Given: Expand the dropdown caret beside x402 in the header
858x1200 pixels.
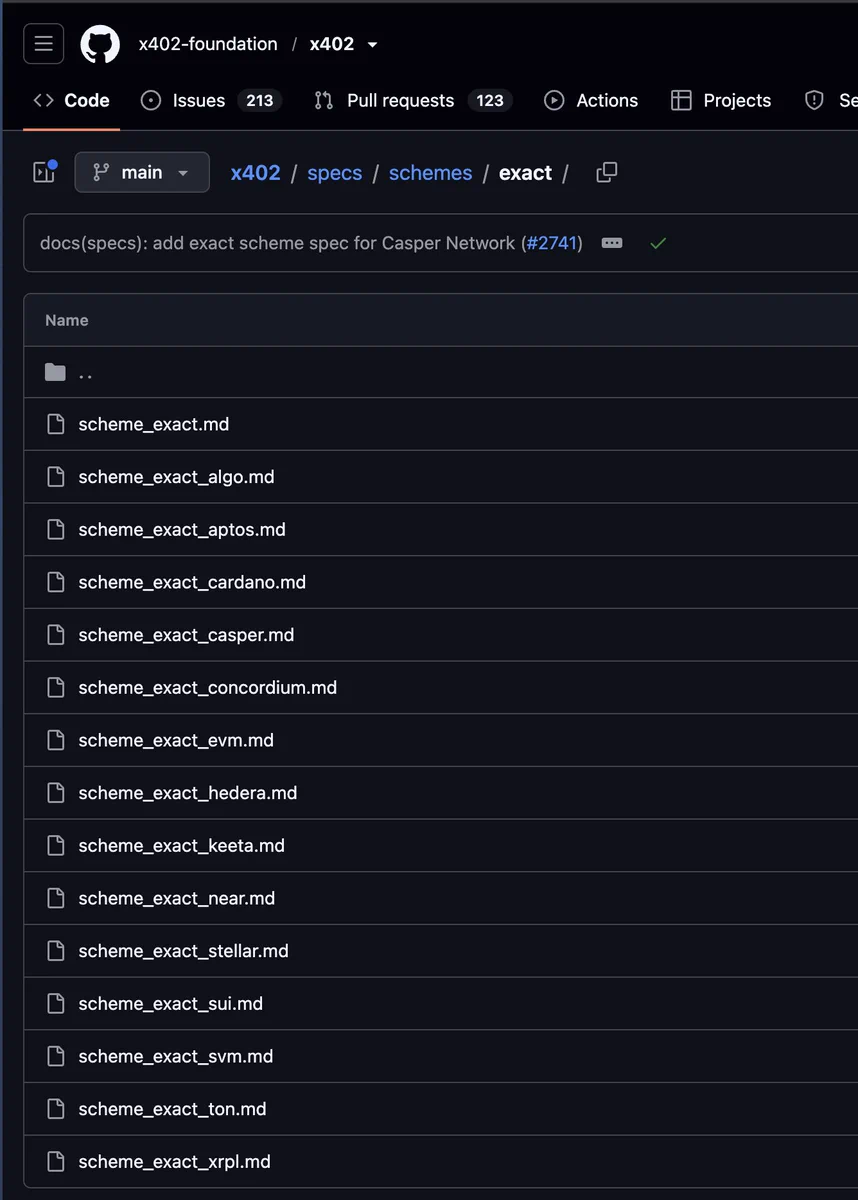Looking at the screenshot, I should tap(373, 45).
